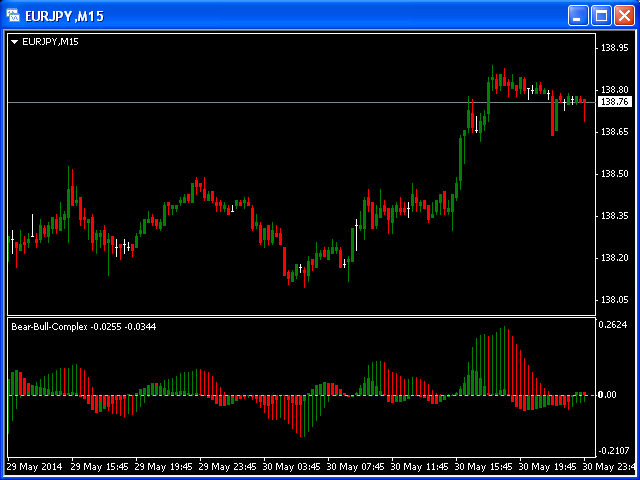
Task: Click the 138.80 price scale value
Action: (x=614, y=90)
